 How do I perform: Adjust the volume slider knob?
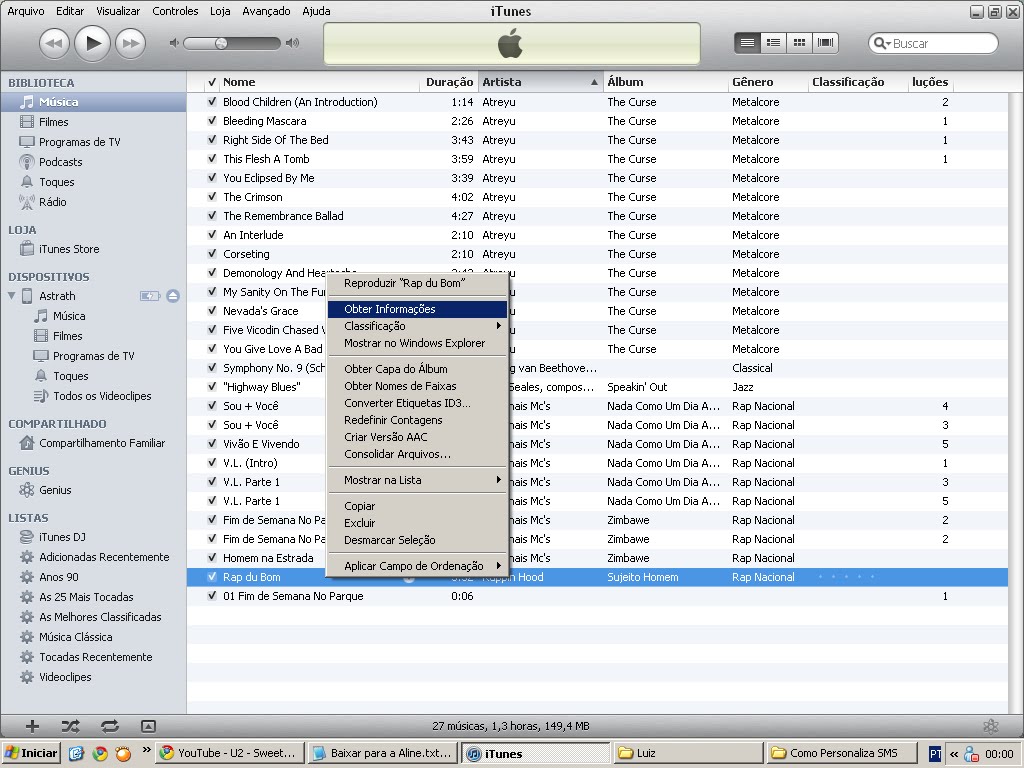pyautogui.click(x=221, y=43)
